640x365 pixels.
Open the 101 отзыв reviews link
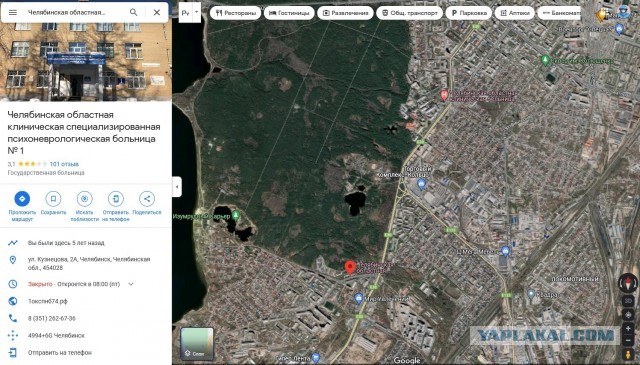pyautogui.click(x=64, y=164)
